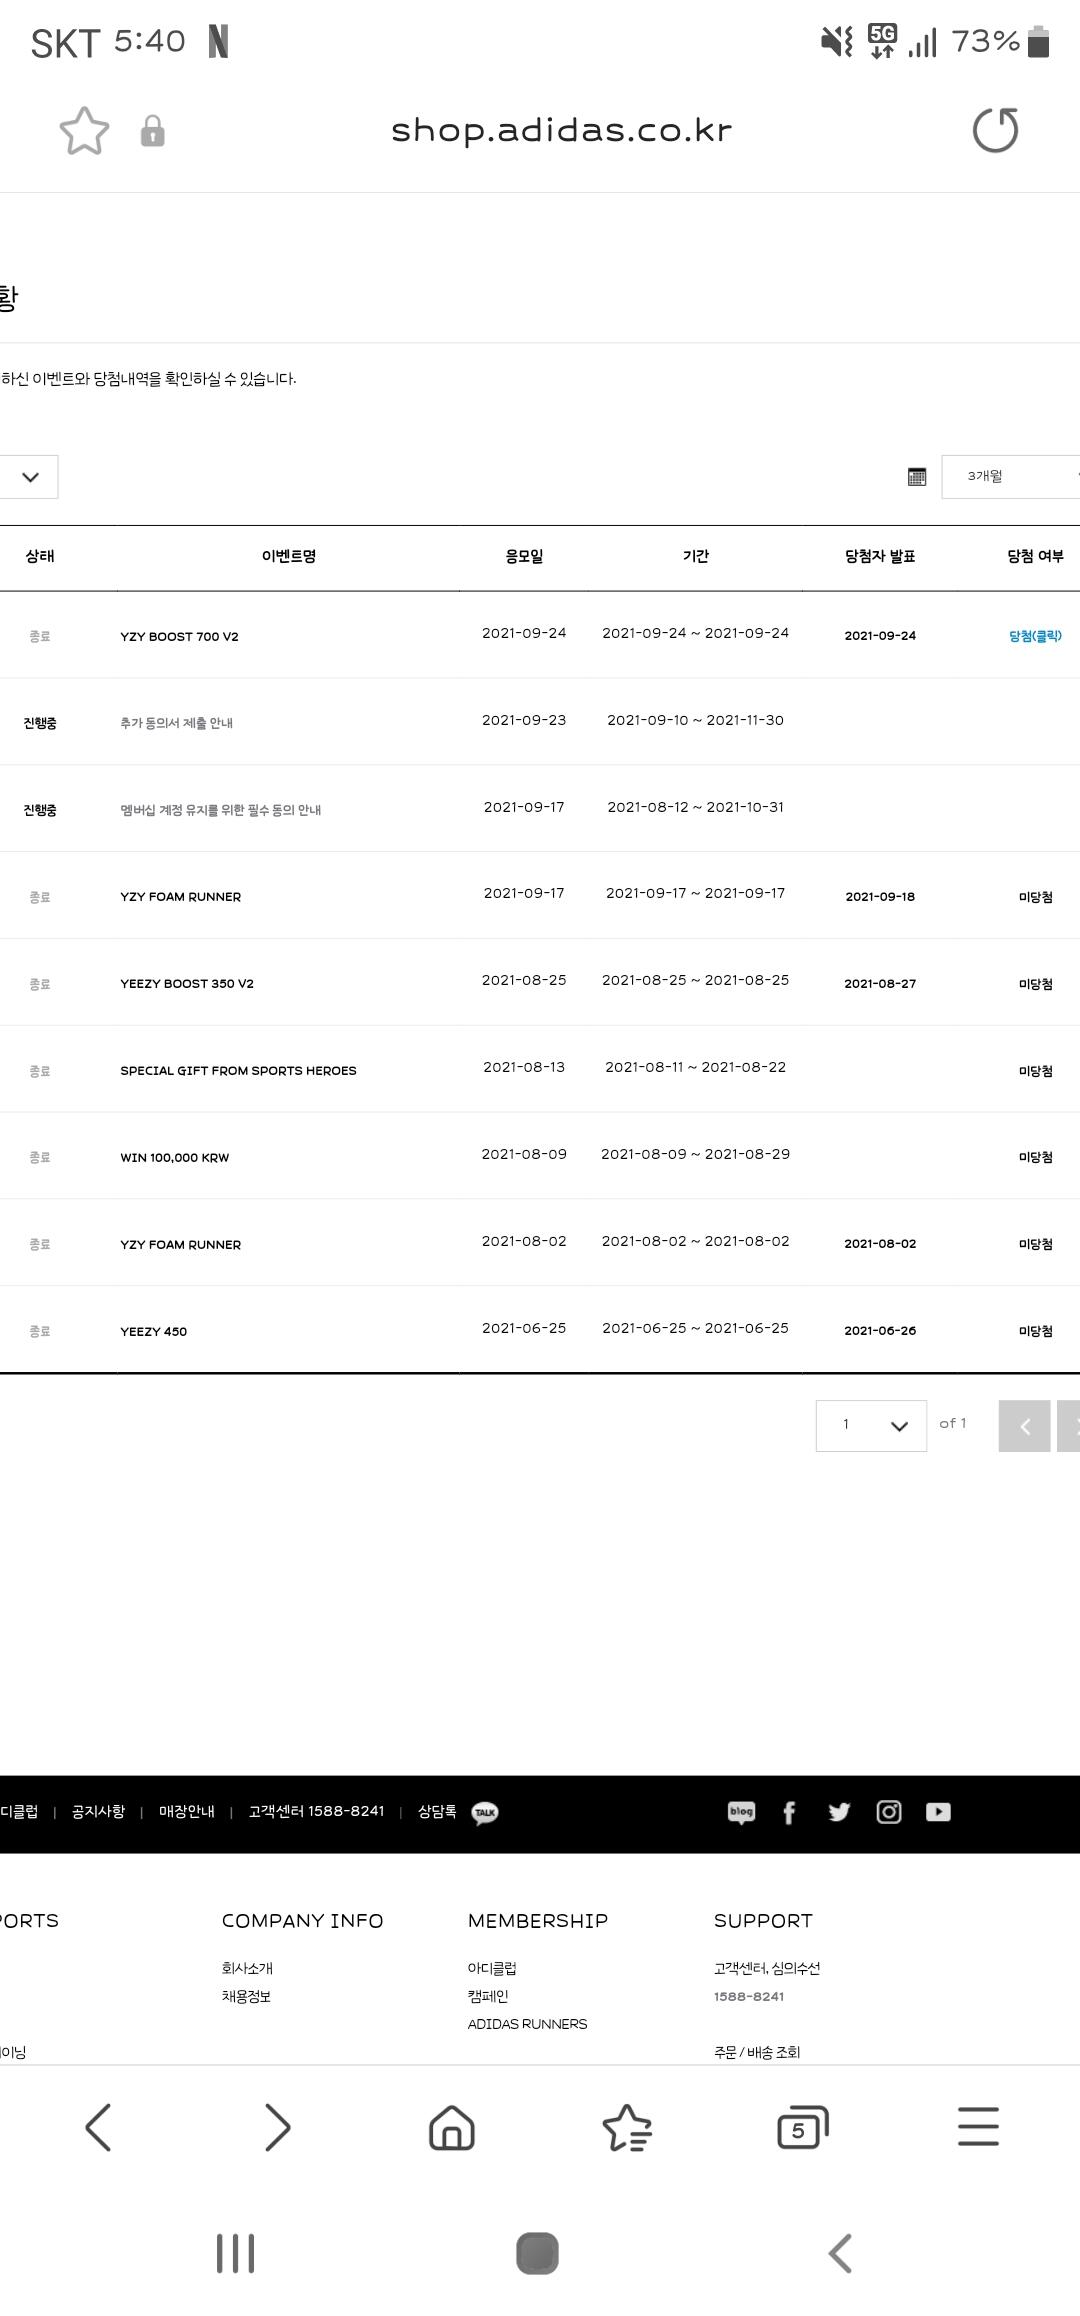Open the browser bookmarks list
The height and width of the screenshot is (2316, 1080).
[627, 2127]
